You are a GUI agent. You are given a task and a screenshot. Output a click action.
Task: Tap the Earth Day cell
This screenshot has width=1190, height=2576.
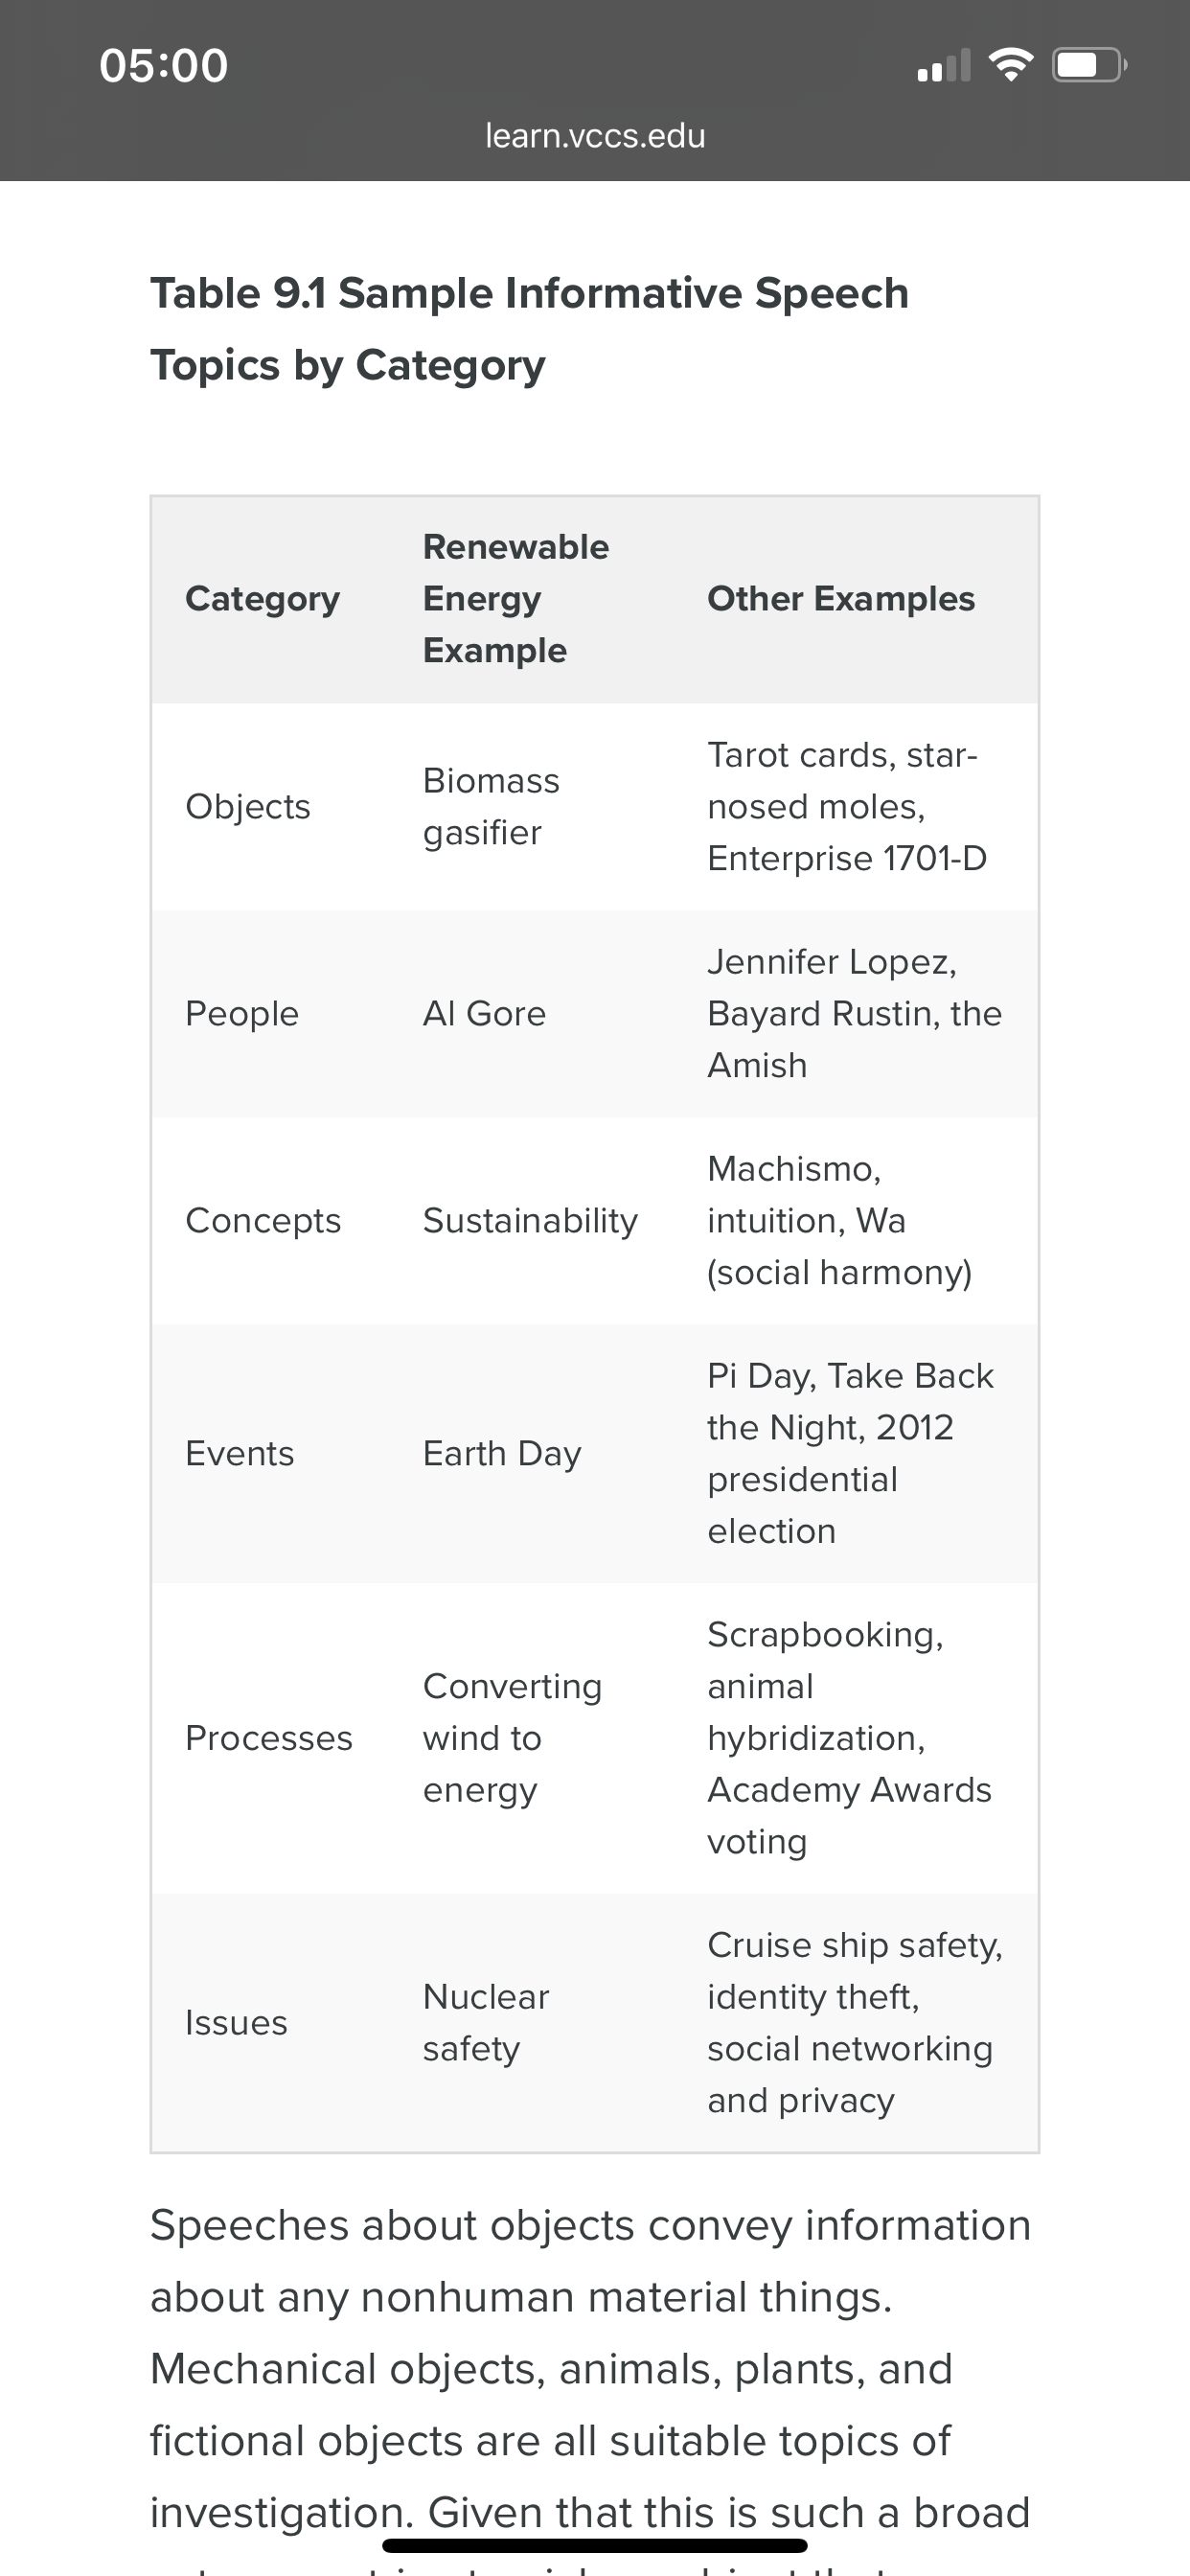[502, 1453]
